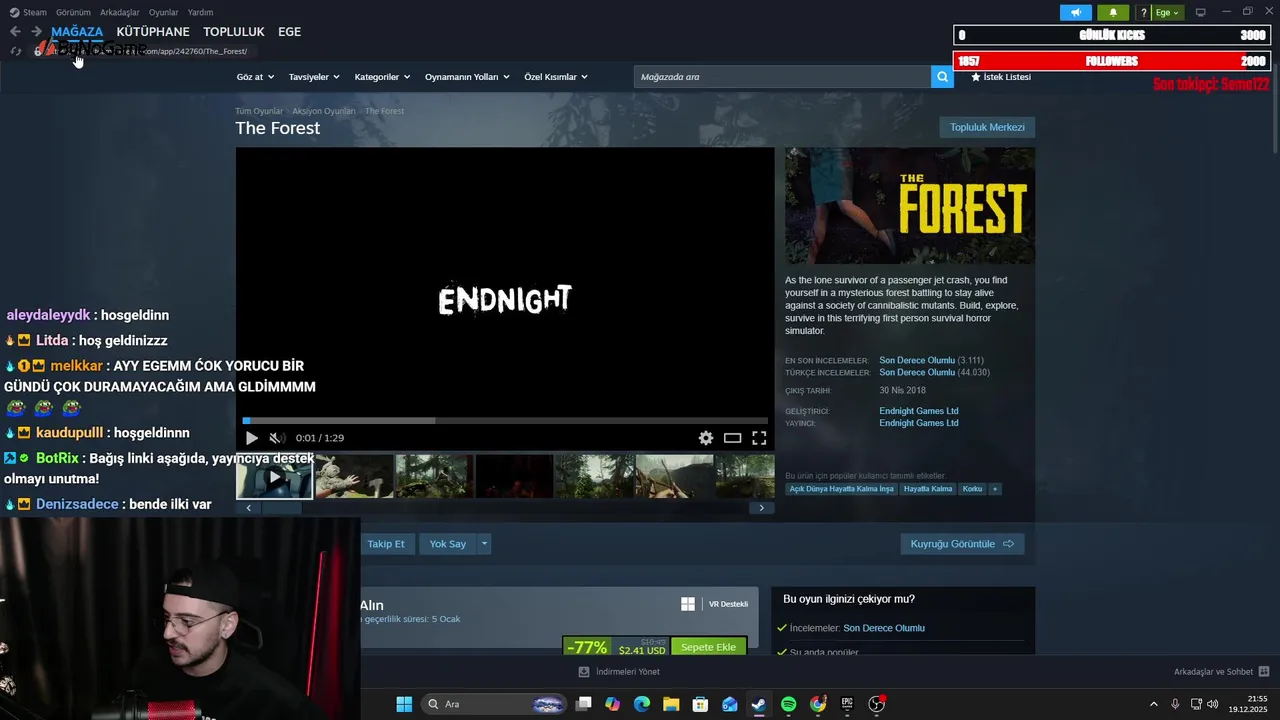Screen dimensions: 1280x720
Task: Play the Endnight trailer video
Action: pyautogui.click(x=252, y=438)
